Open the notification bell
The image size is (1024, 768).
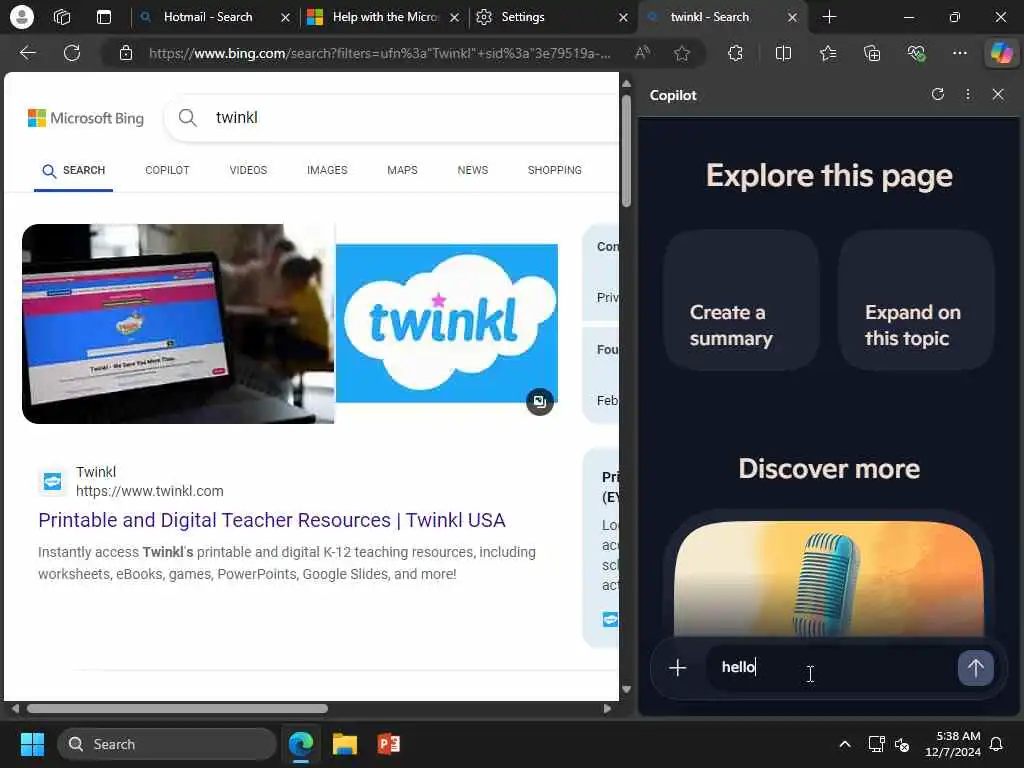(997, 744)
